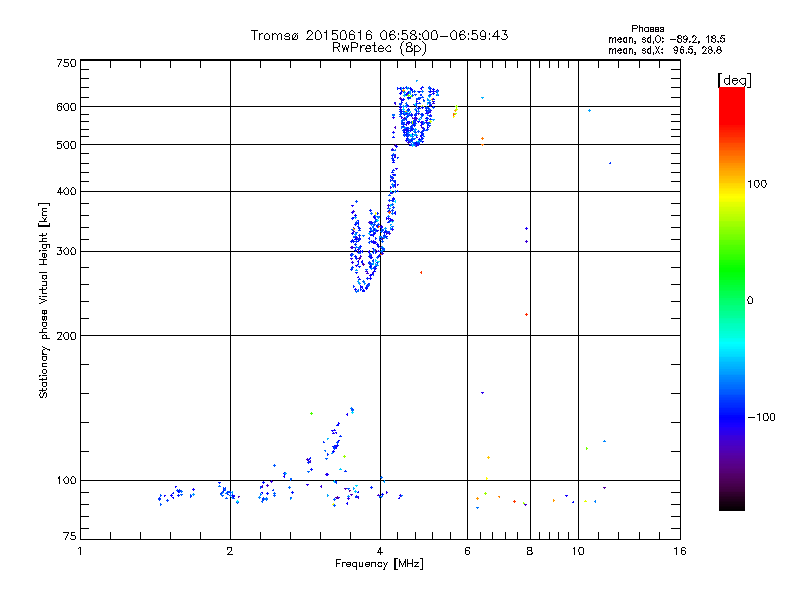Click y-axis tick label '75'
800x600 pixels.
[70, 536]
